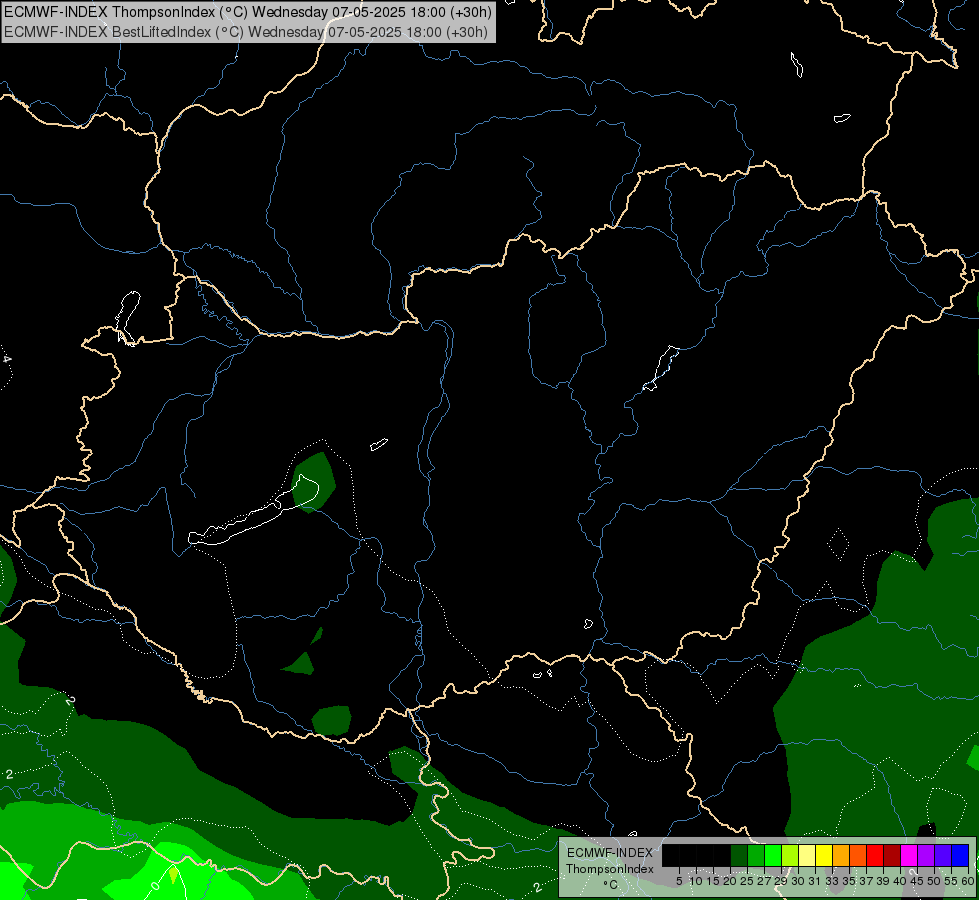979x900 pixels.
Task: Click legend scale value 39
Action: click(x=883, y=881)
